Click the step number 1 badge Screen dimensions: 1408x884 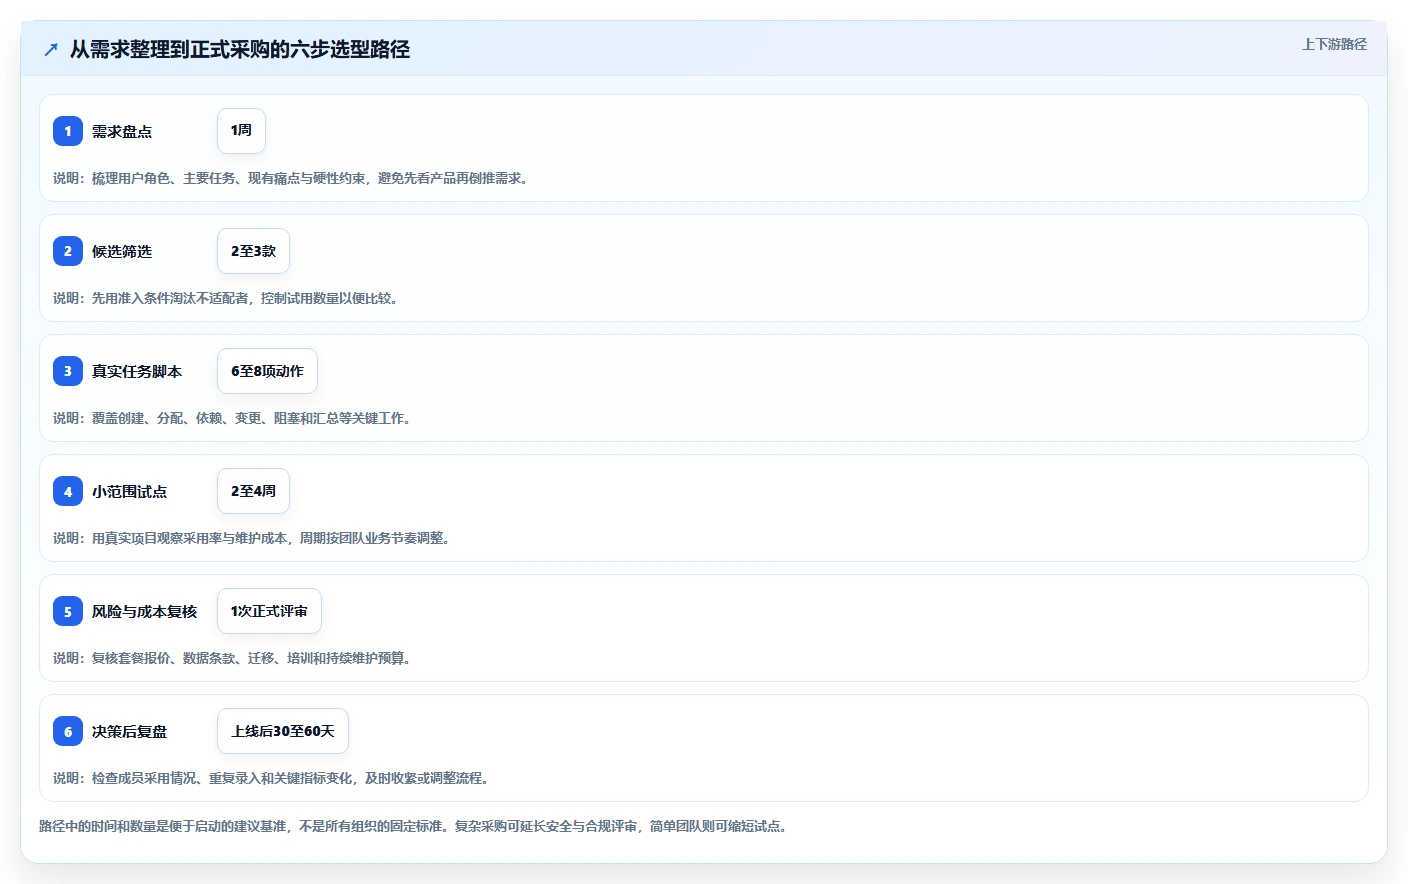point(68,131)
